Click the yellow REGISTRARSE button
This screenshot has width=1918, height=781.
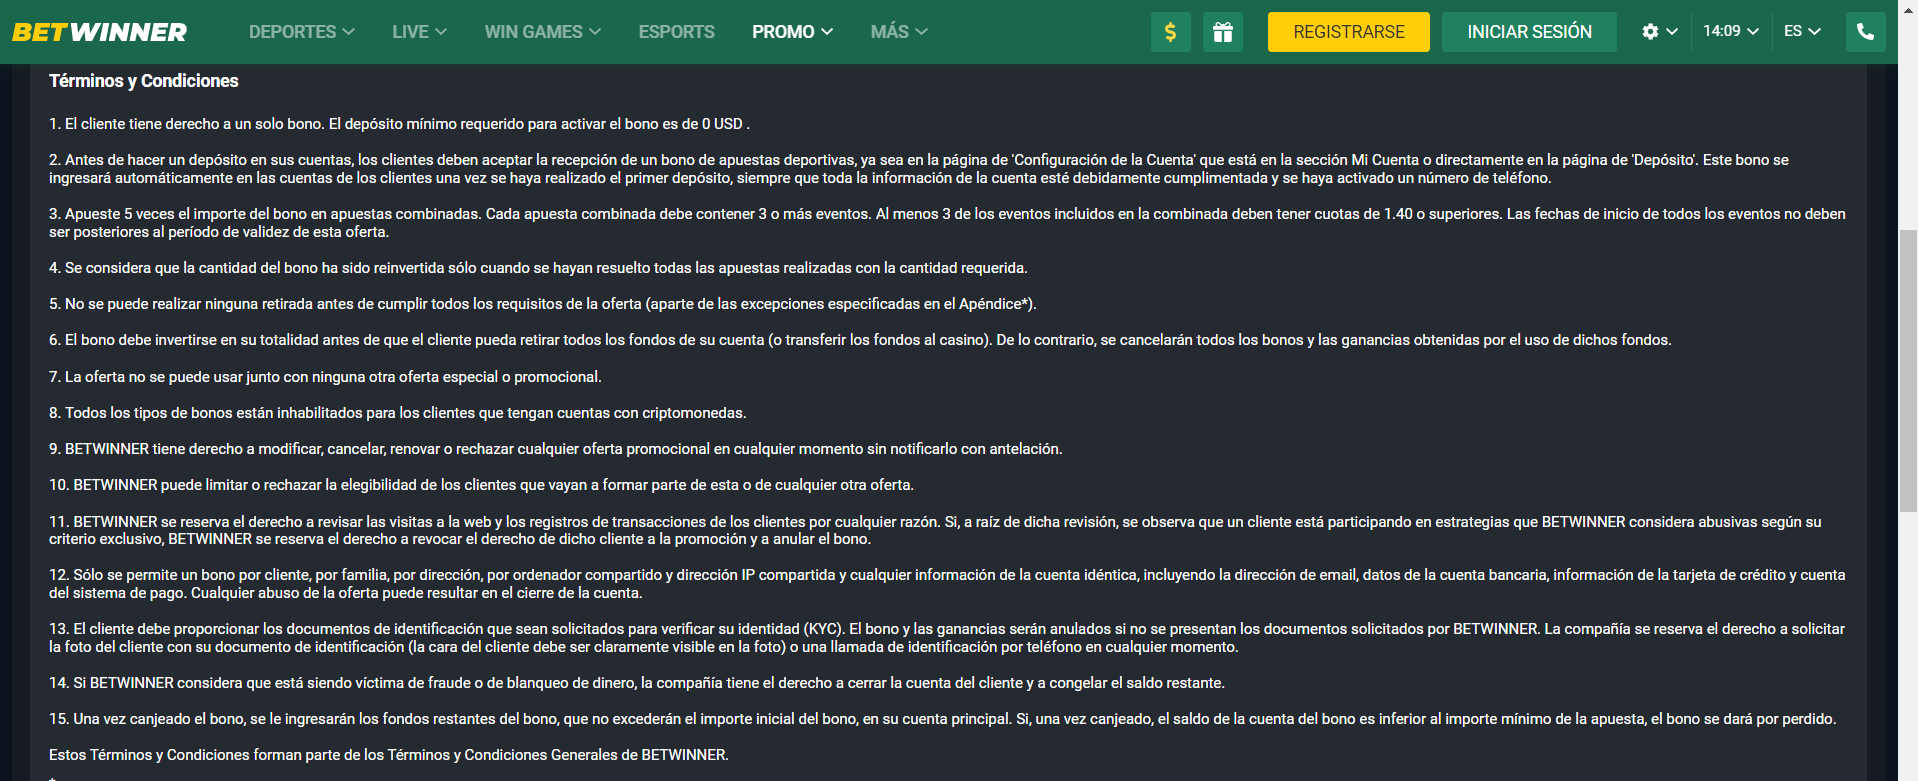click(1348, 32)
